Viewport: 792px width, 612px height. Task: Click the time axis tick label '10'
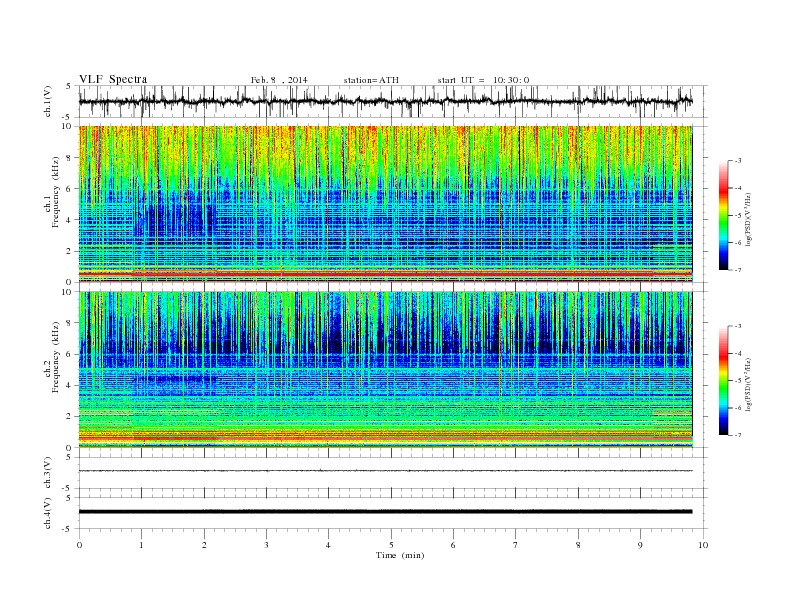tap(703, 545)
